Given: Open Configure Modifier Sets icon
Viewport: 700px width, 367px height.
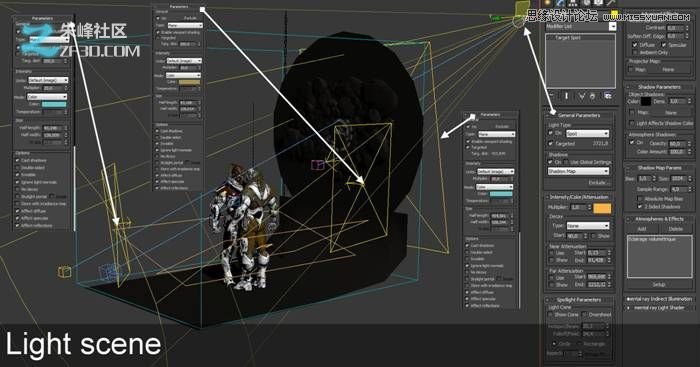Looking at the screenshot, I should click(x=608, y=96).
